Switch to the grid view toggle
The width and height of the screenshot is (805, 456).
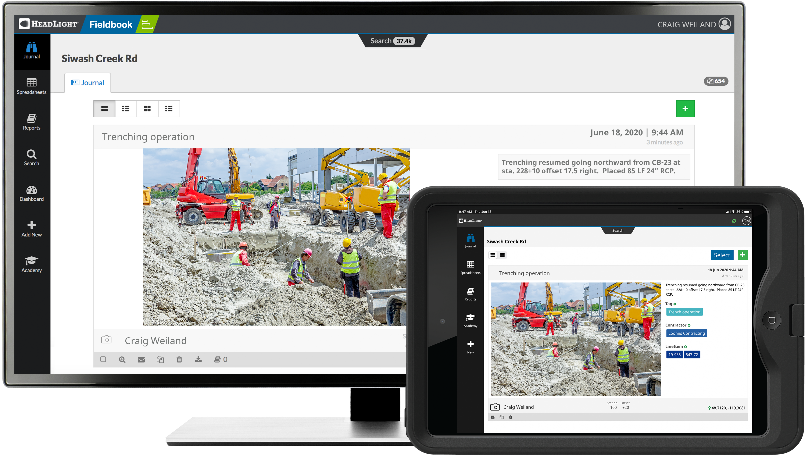pos(147,108)
